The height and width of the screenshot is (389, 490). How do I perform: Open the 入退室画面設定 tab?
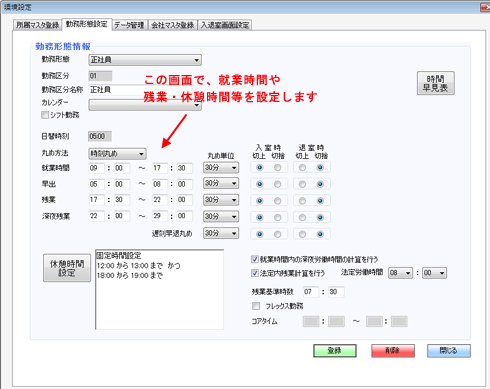[225, 25]
